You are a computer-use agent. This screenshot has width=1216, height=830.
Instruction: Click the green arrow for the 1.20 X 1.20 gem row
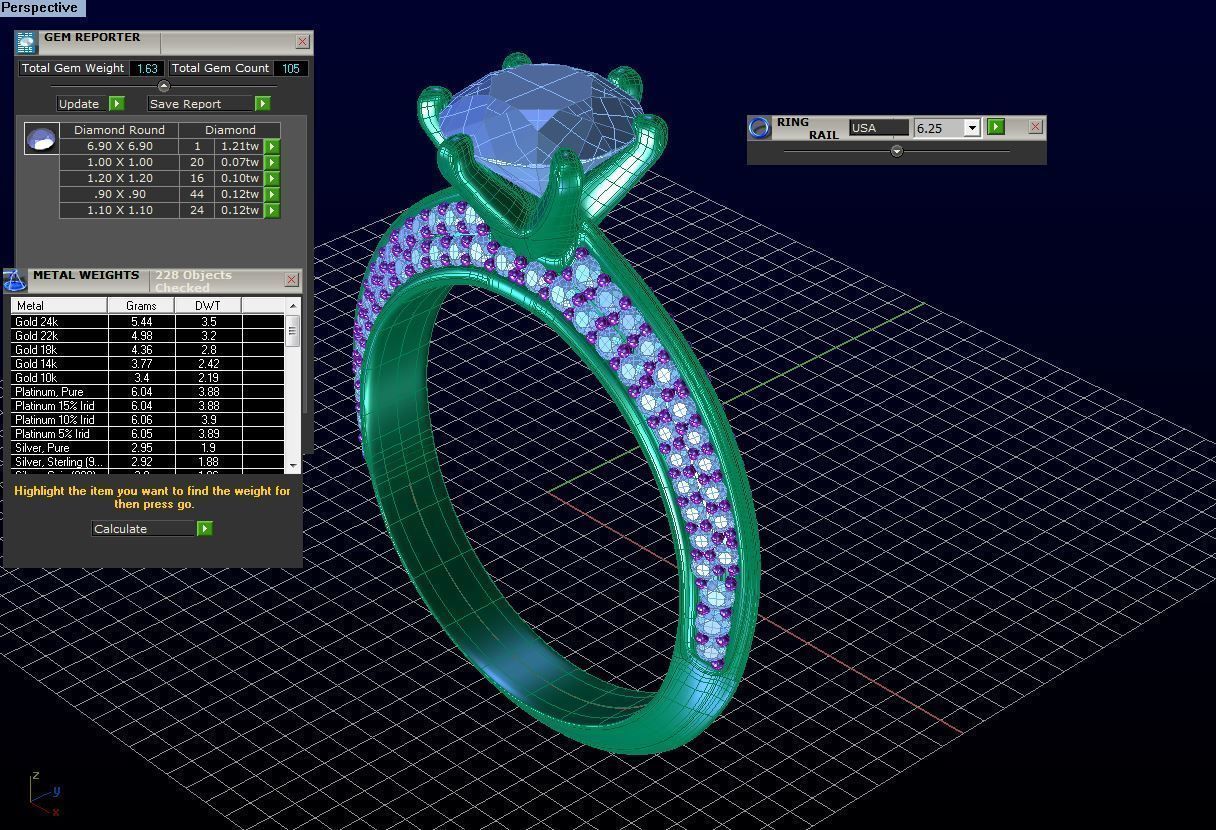[x=271, y=178]
